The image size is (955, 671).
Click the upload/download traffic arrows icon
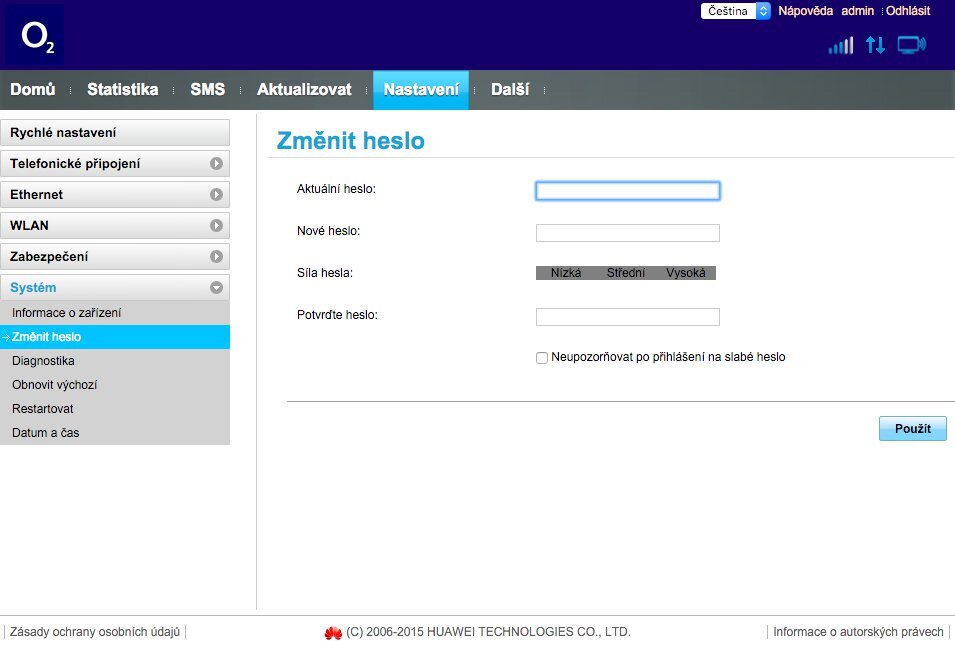875,45
